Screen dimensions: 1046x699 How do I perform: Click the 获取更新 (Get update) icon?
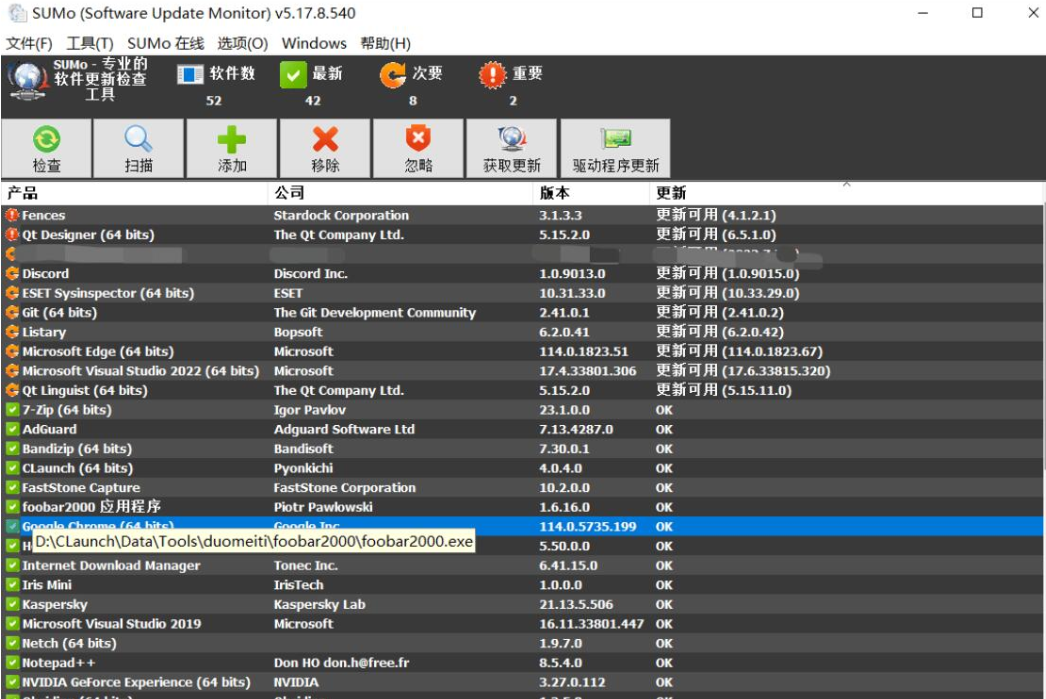[x=511, y=140]
